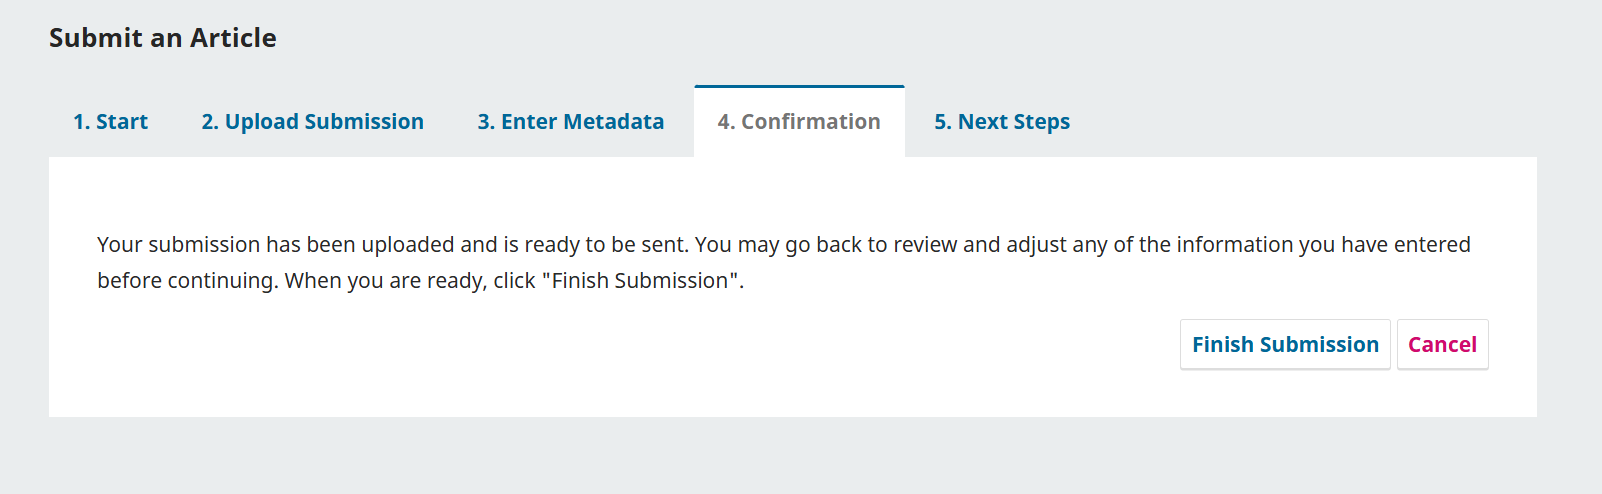
Task: Return to step 1 of the submission
Action: [110, 122]
